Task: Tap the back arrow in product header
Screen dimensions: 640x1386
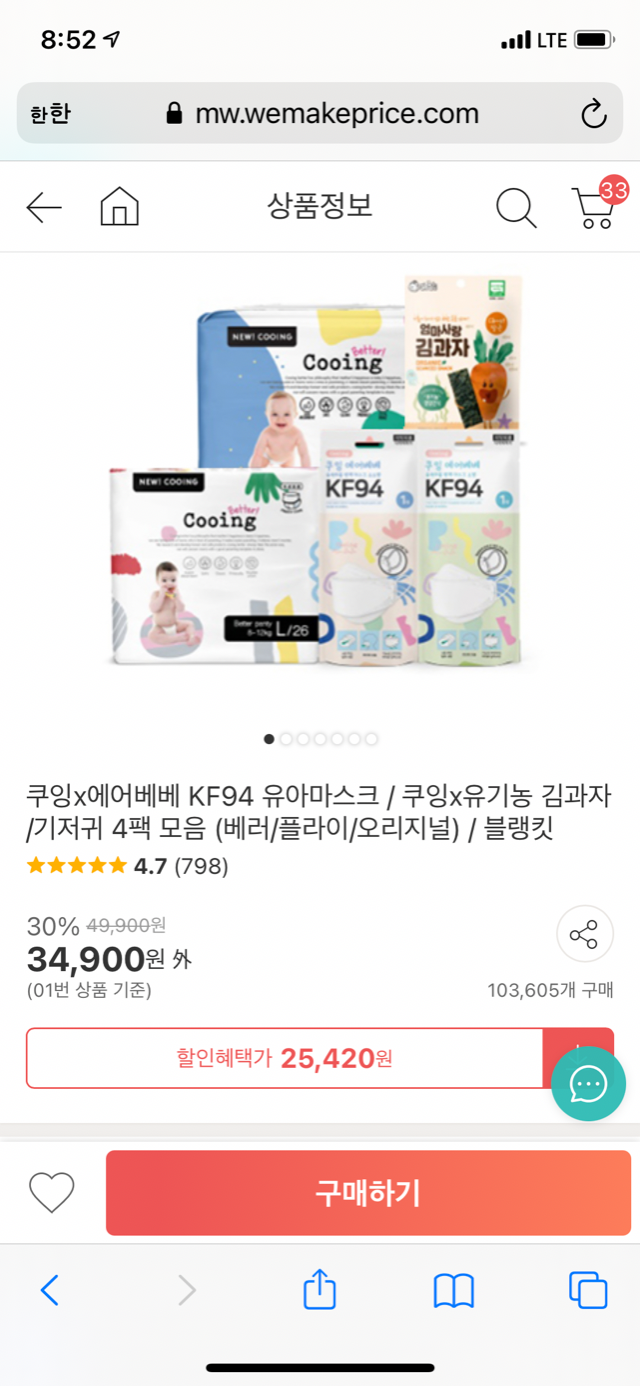Action: (x=44, y=208)
